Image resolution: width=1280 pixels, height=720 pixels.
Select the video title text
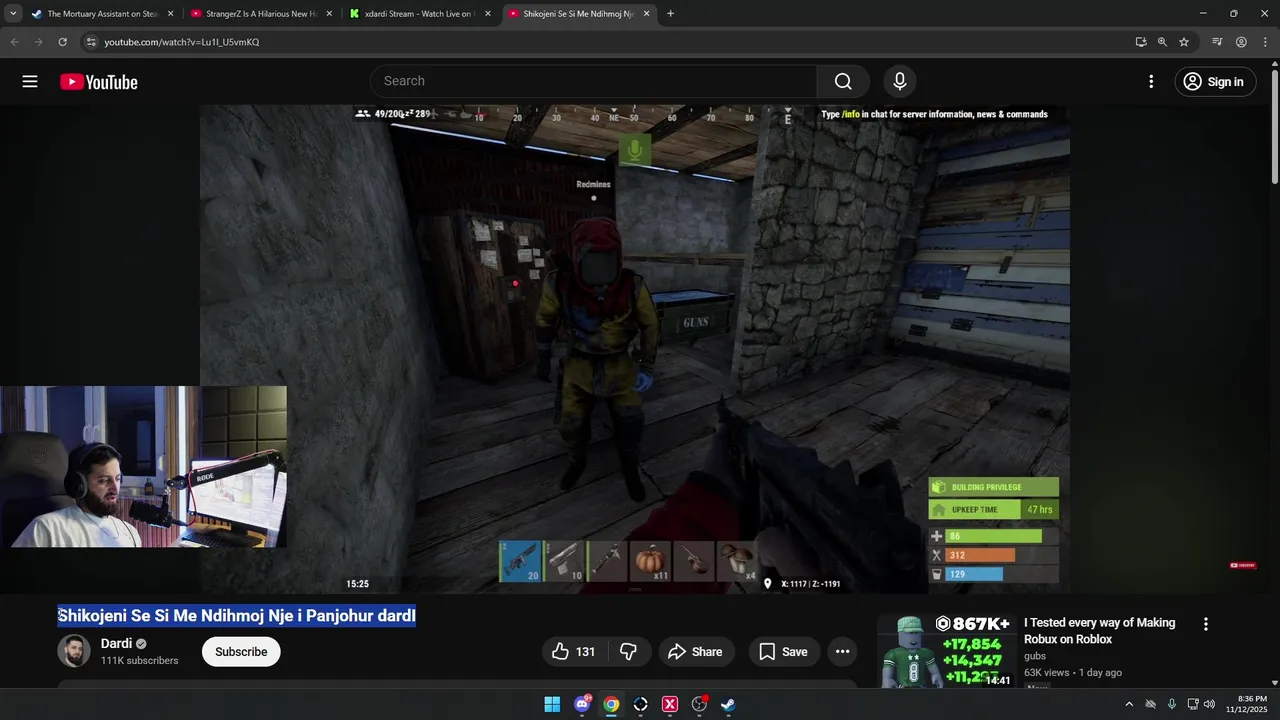point(237,616)
